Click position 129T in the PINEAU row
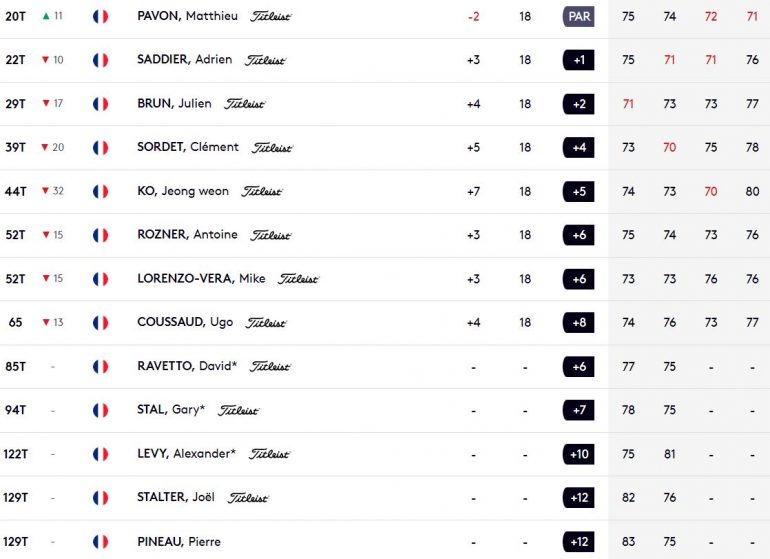 point(15,542)
